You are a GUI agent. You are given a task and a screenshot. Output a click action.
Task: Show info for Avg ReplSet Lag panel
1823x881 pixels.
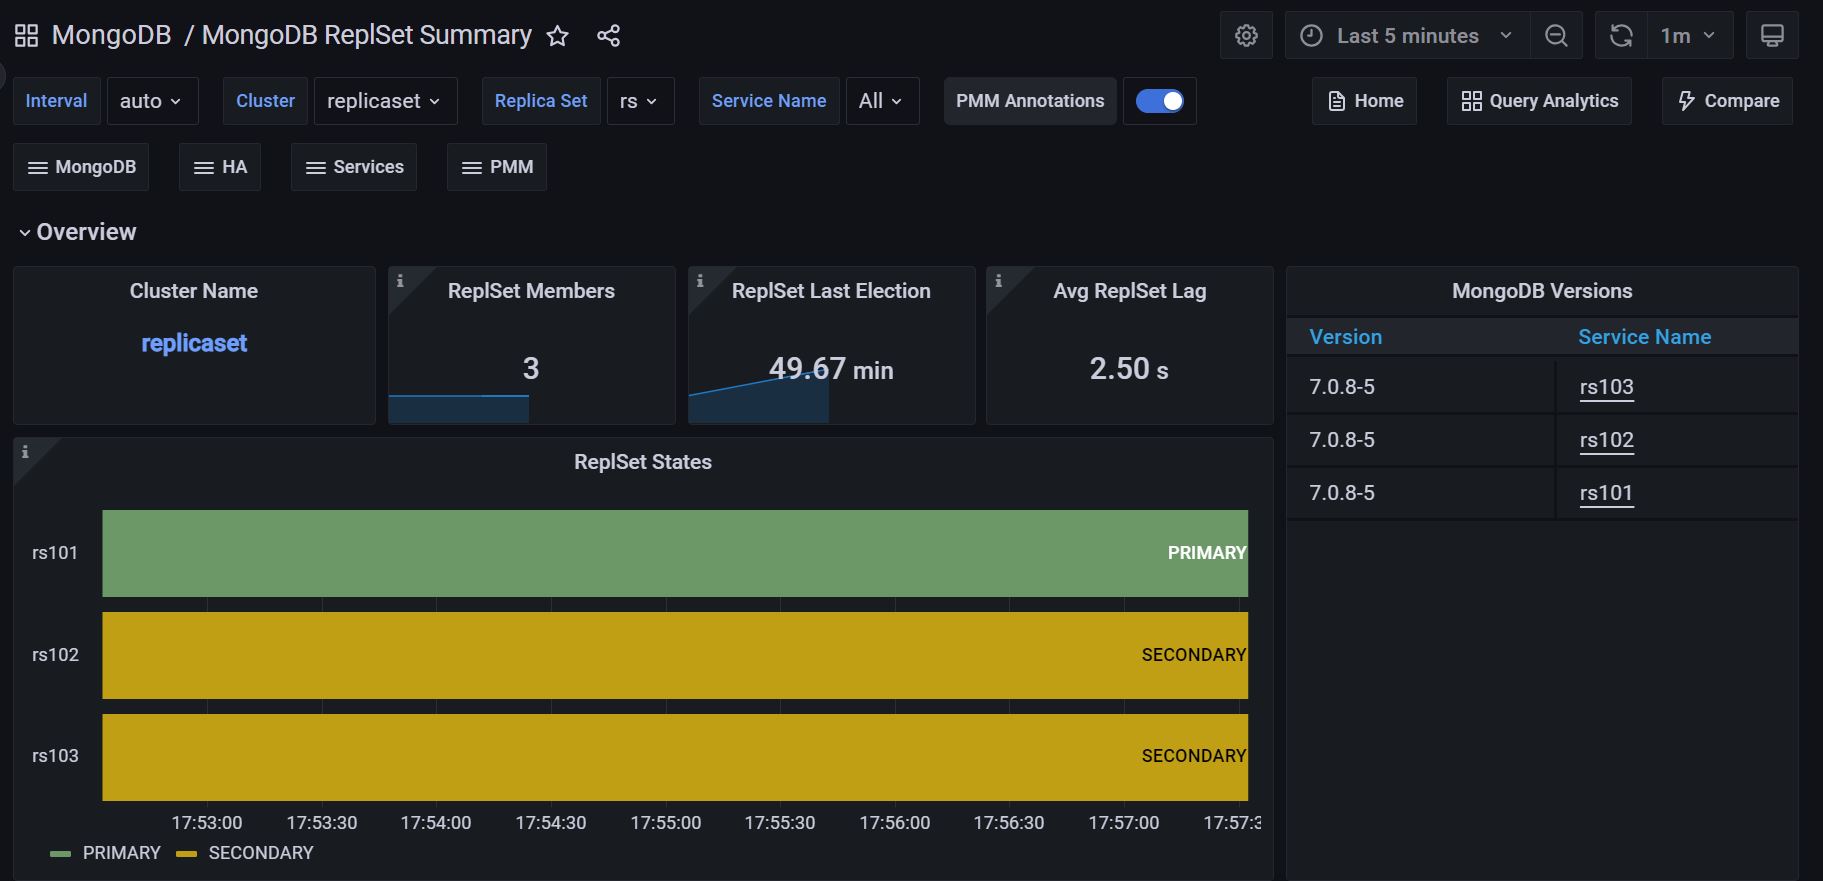click(x=998, y=281)
